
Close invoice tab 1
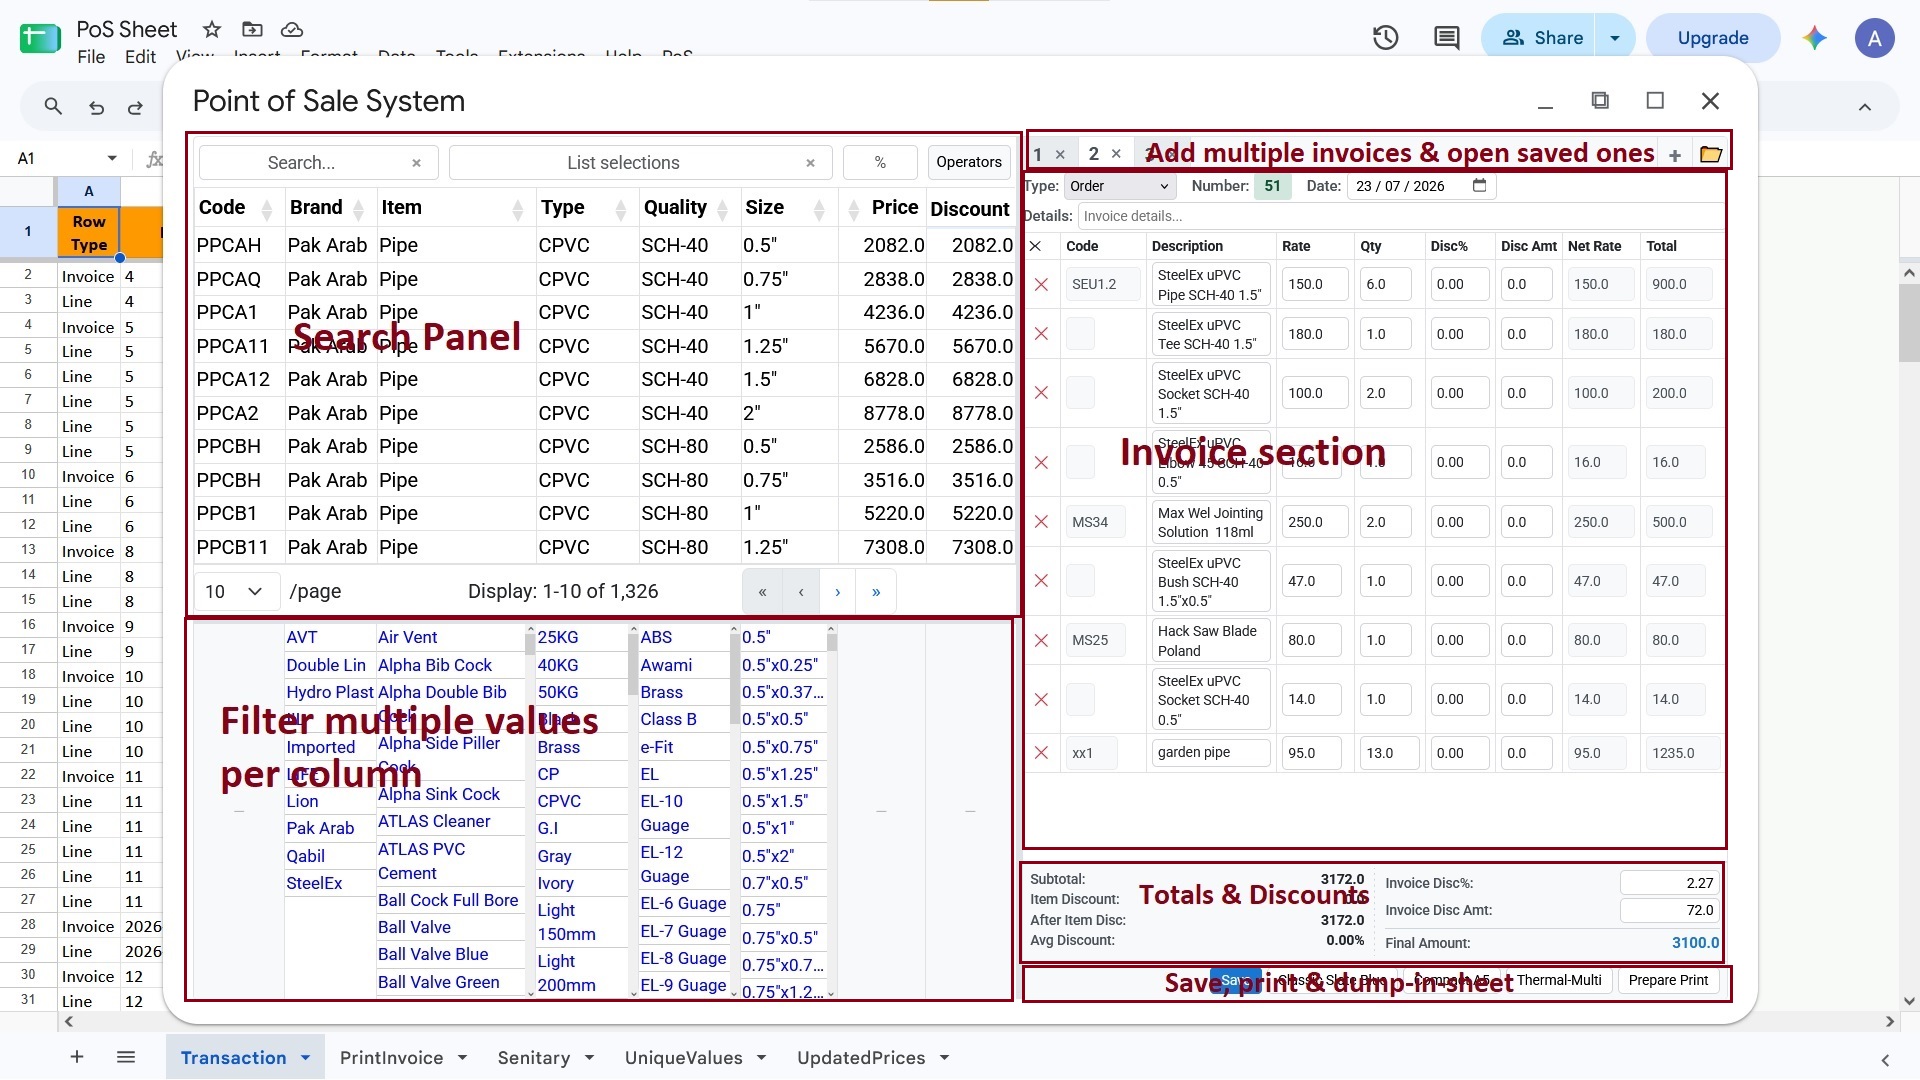point(1060,154)
